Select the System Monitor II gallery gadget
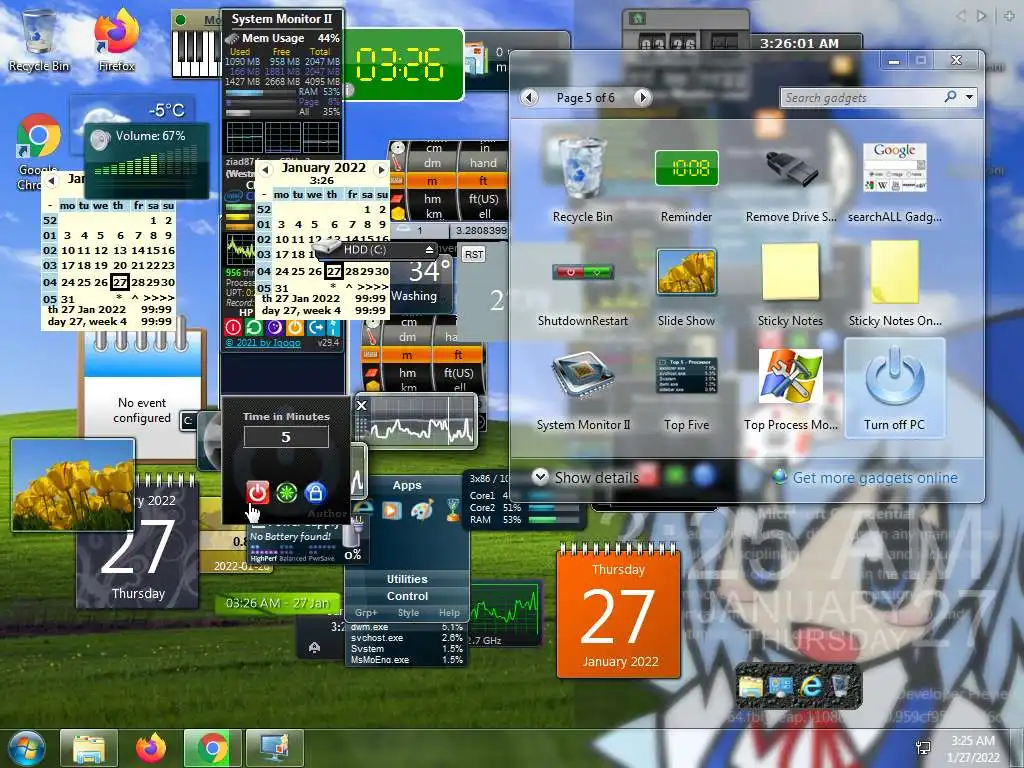Screen dimensions: 1024x768 [582, 388]
